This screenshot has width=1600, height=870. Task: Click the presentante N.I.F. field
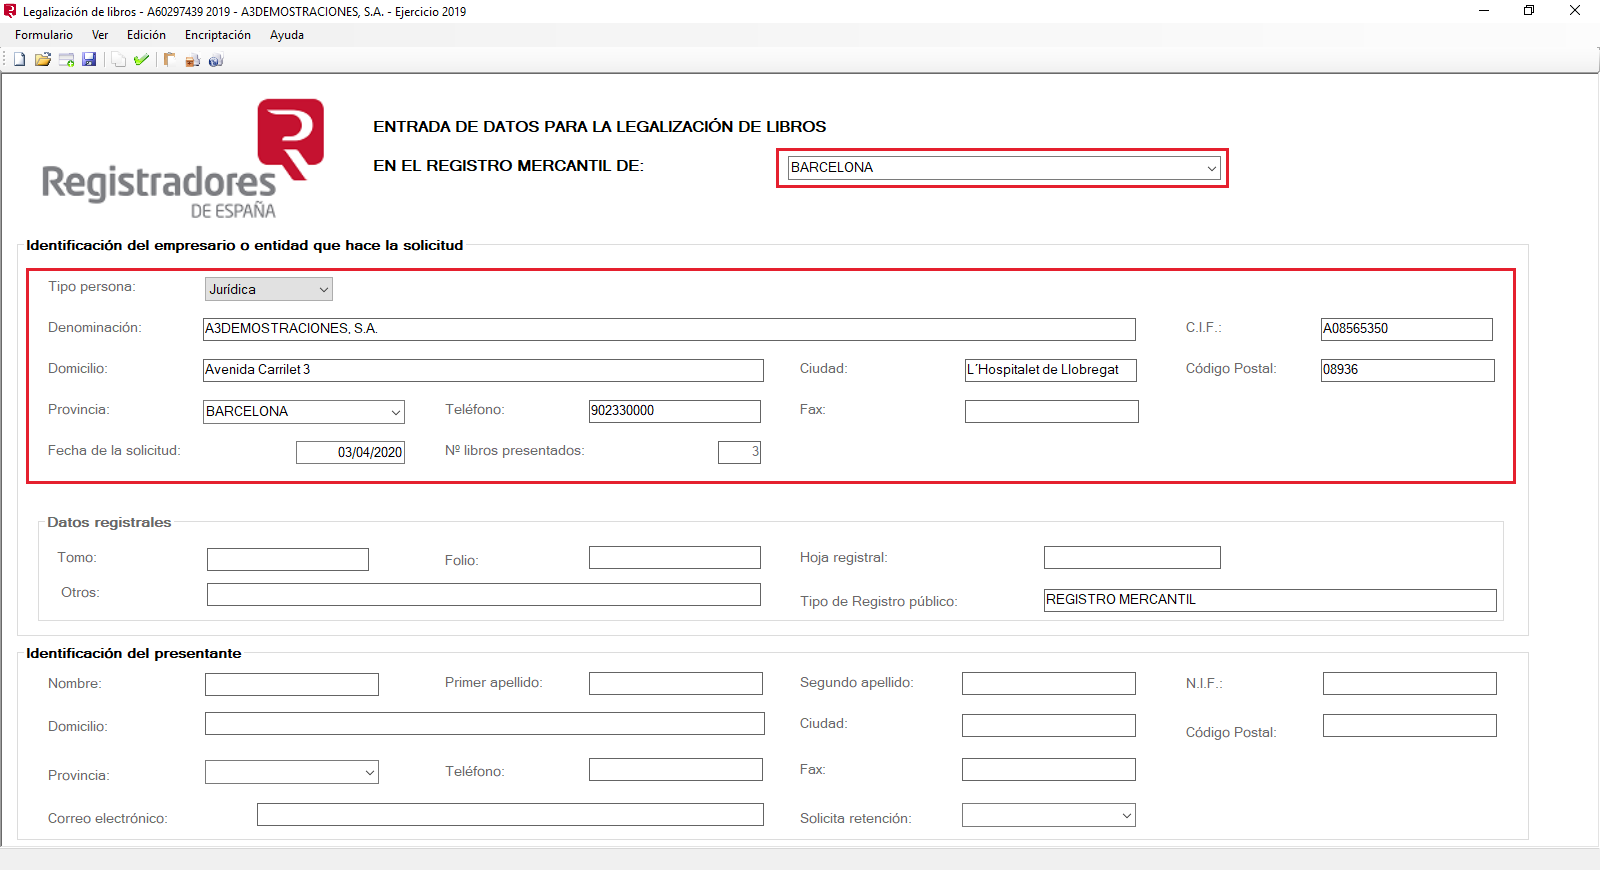(1410, 683)
